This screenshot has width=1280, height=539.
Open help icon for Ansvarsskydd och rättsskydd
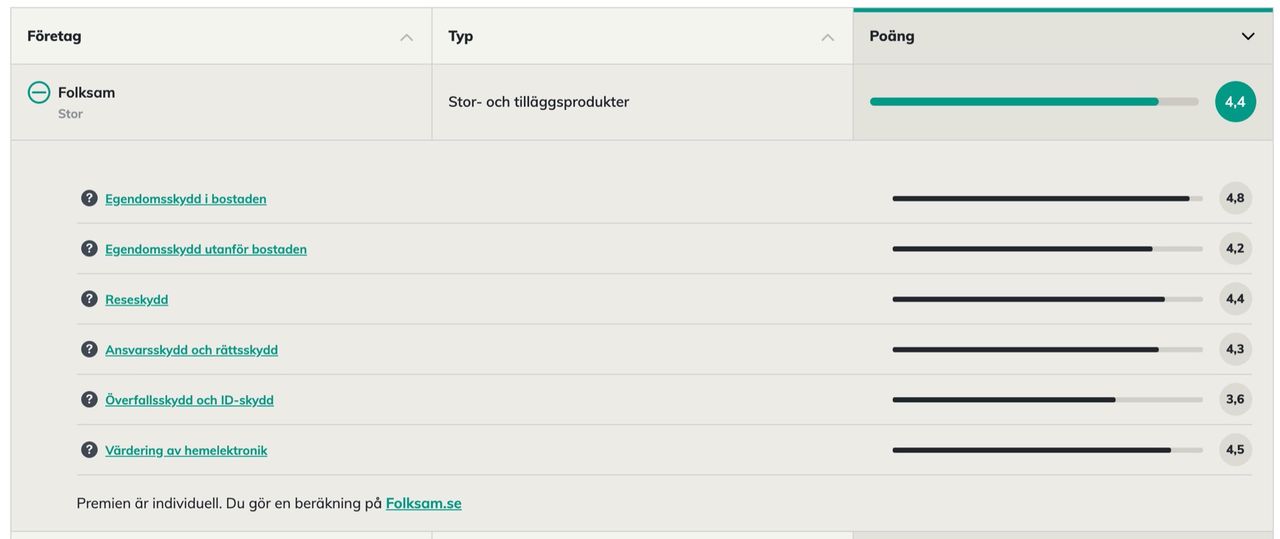(x=89, y=349)
